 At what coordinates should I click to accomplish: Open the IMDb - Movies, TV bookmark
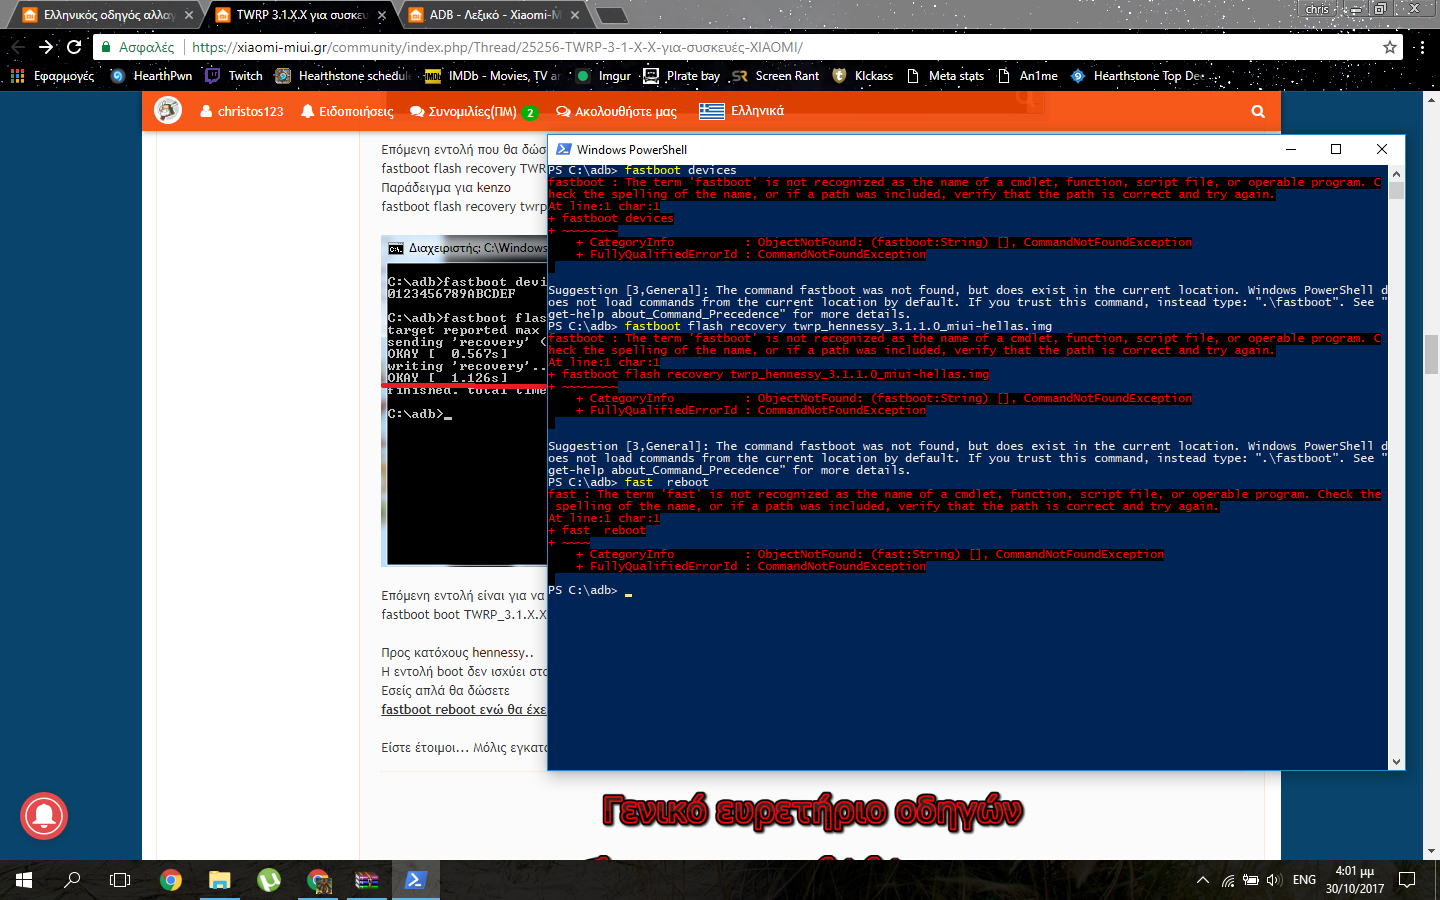pyautogui.click(x=492, y=76)
